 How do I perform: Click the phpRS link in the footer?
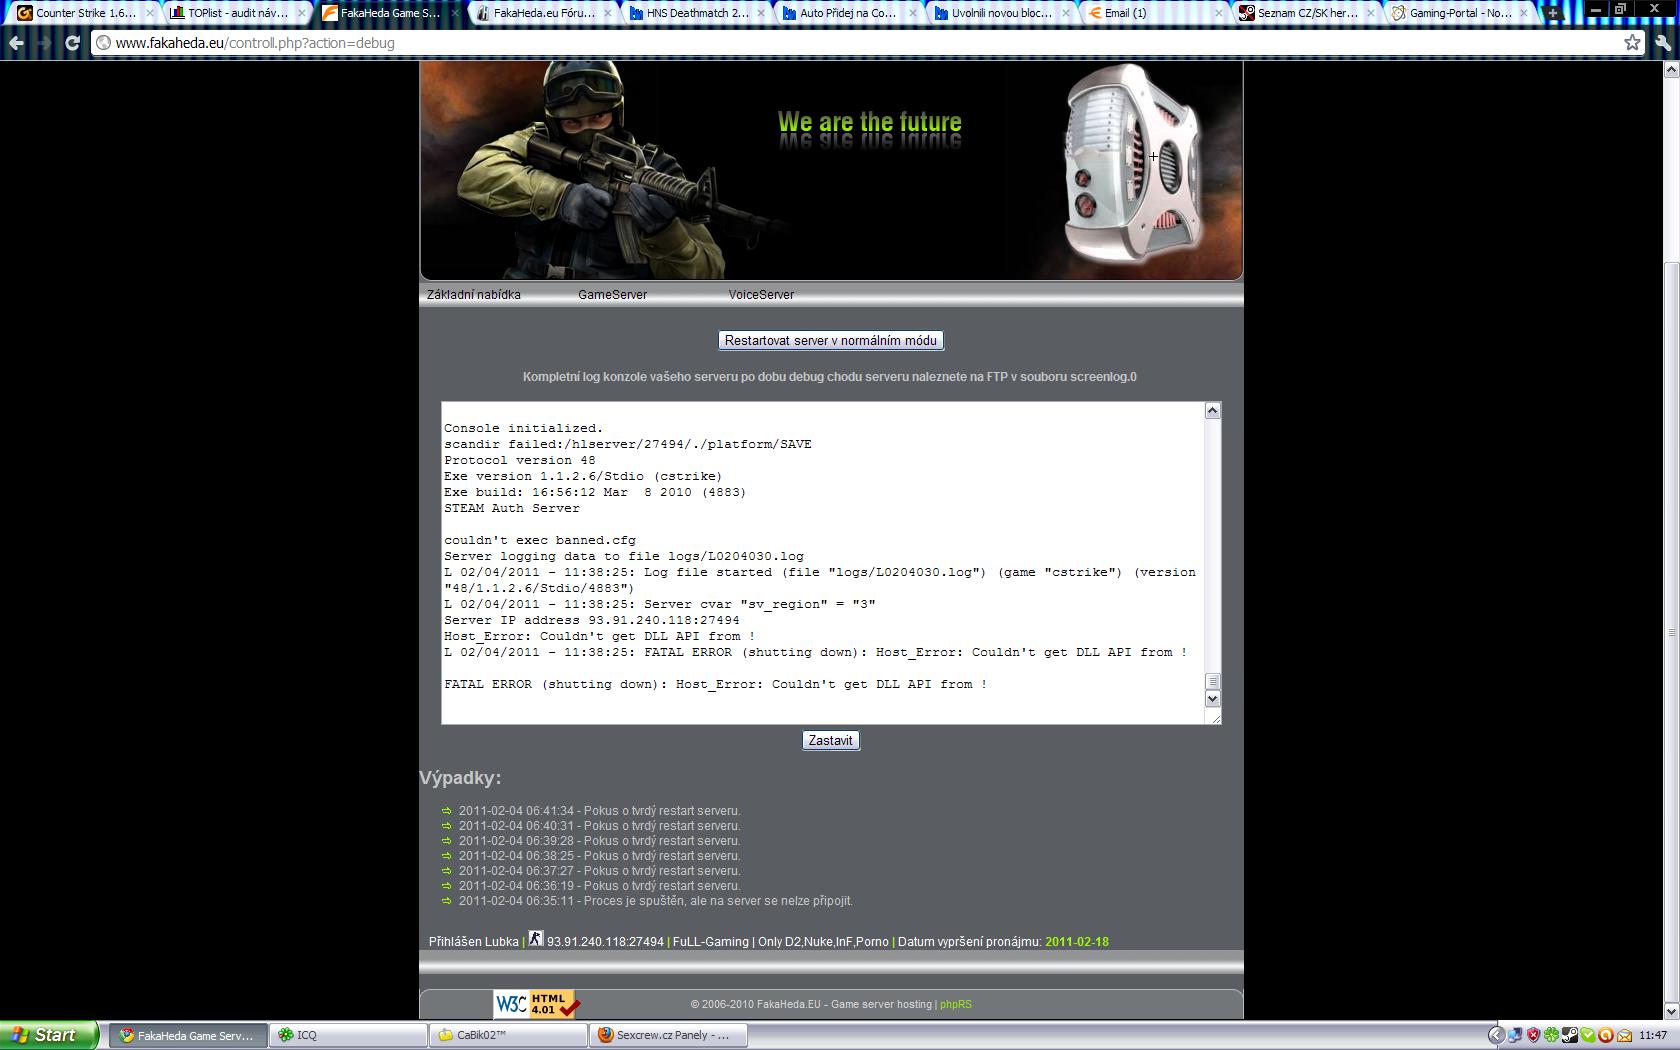(955, 1004)
